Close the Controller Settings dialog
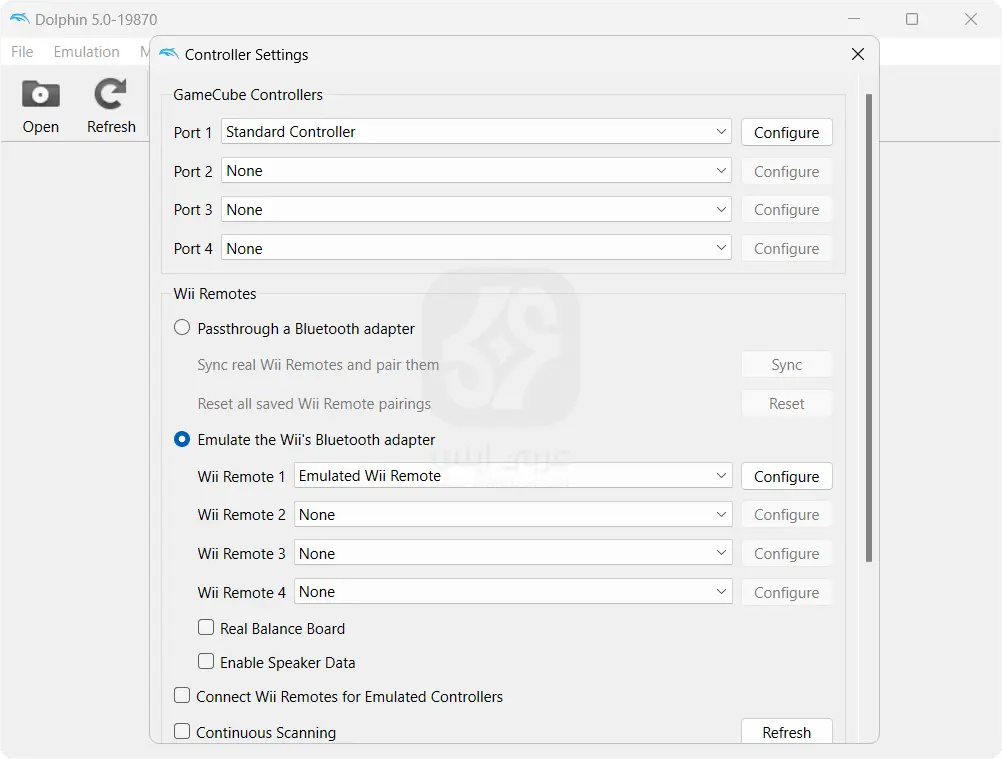Screen dimensions: 1002x759 pos(857,55)
